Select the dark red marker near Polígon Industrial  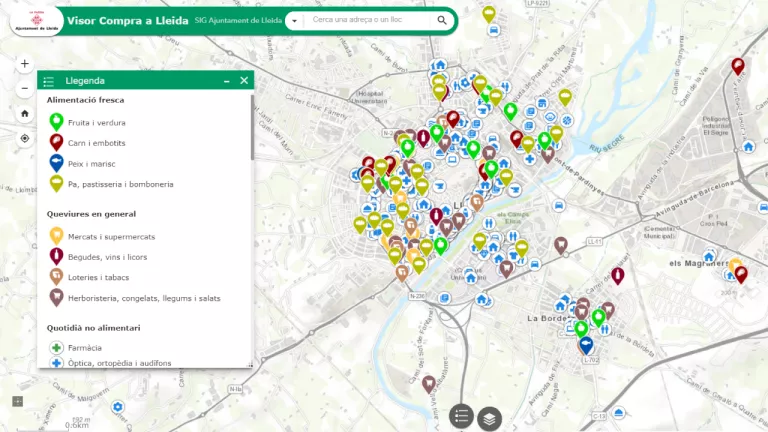click(x=738, y=66)
